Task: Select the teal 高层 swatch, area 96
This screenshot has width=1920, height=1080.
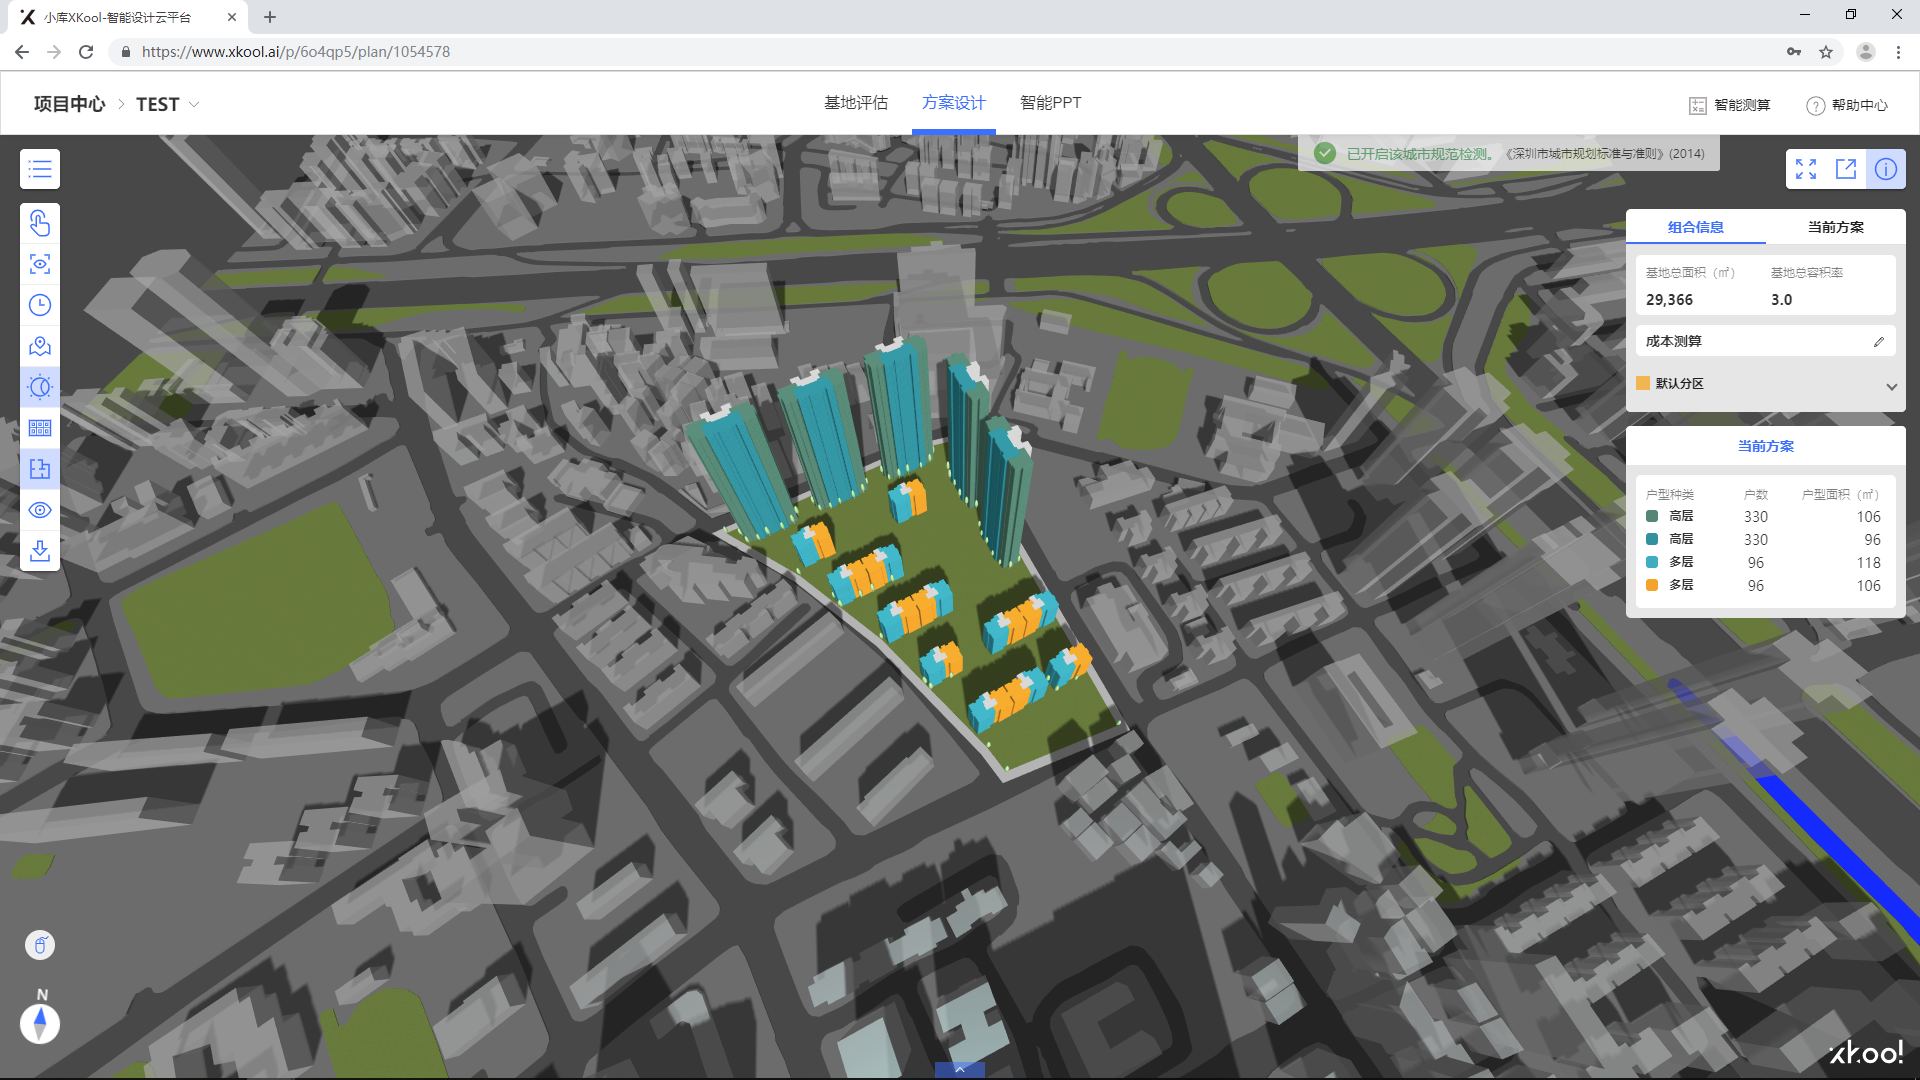Action: [1652, 539]
